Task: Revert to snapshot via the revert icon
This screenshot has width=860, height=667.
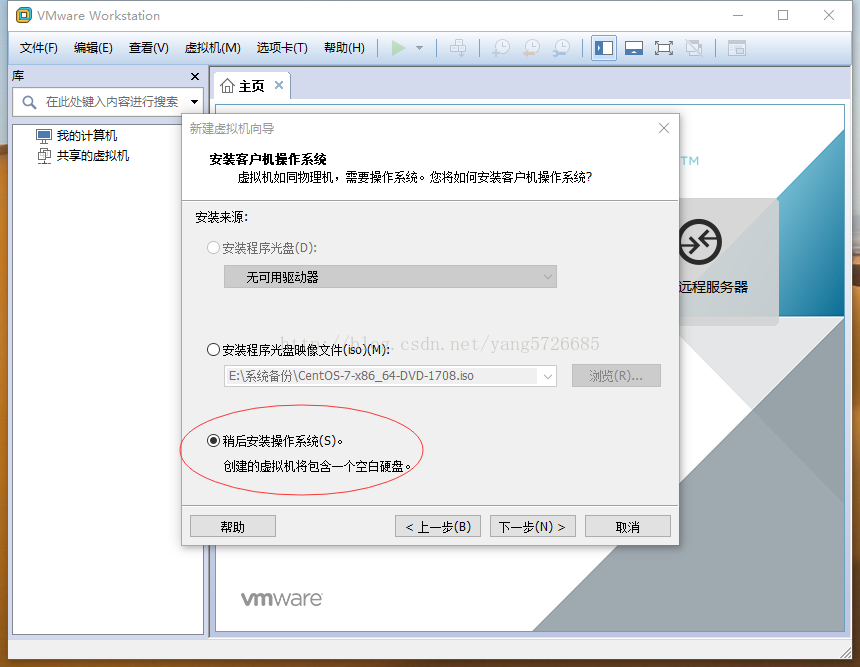Action: (x=531, y=47)
